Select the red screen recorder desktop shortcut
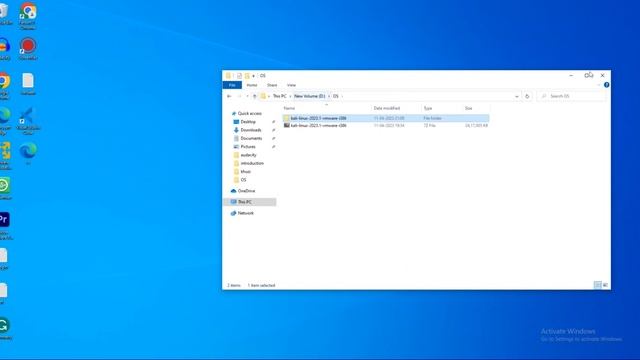Image resolution: width=640 pixels, height=360 pixels. click(28, 49)
